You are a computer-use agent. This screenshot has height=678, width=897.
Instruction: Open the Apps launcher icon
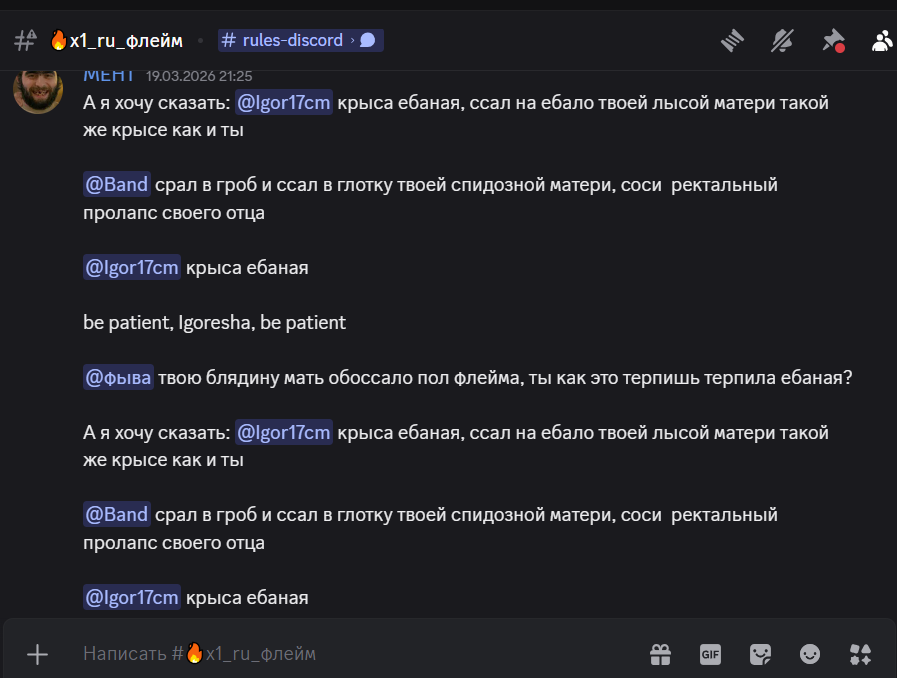860,654
